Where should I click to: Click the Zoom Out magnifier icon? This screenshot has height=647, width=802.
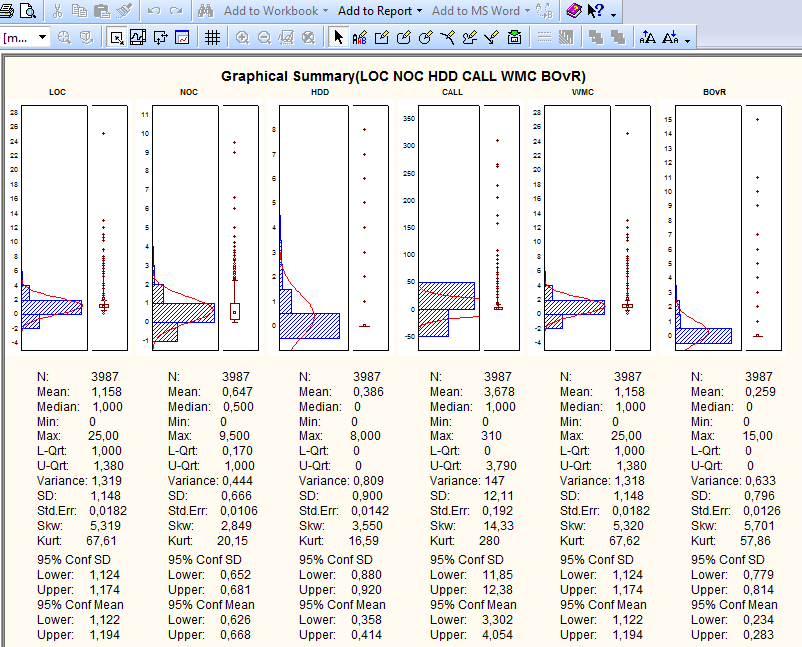(x=264, y=38)
